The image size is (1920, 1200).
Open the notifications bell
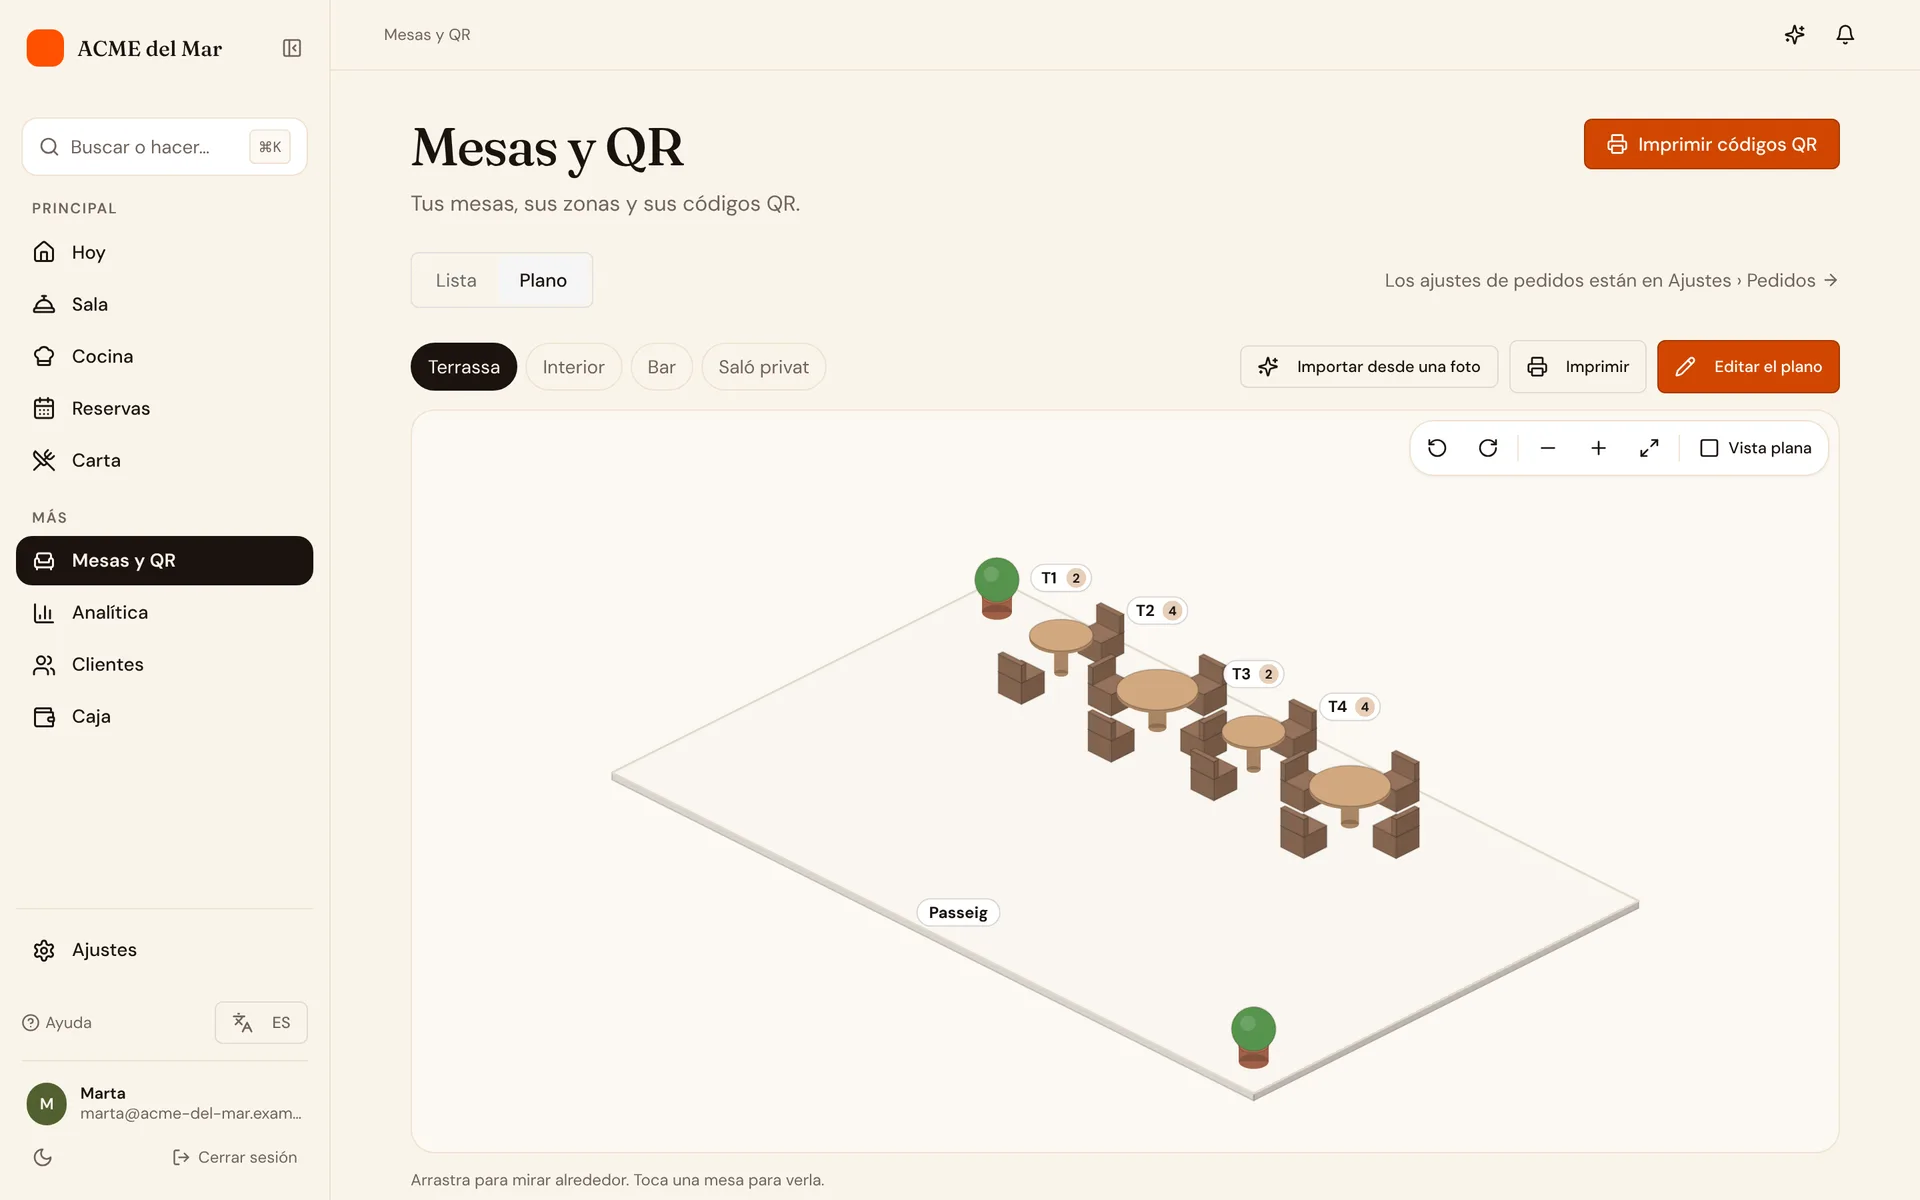click(x=1845, y=35)
